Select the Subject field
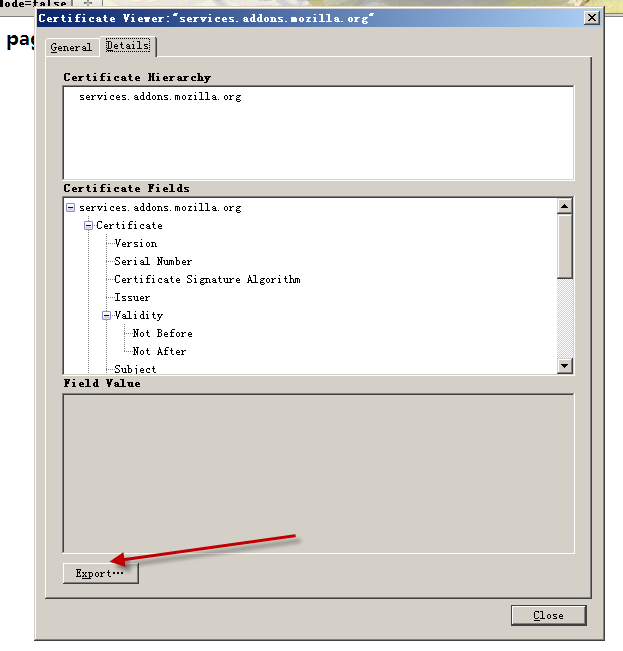623x651 pixels. (135, 369)
